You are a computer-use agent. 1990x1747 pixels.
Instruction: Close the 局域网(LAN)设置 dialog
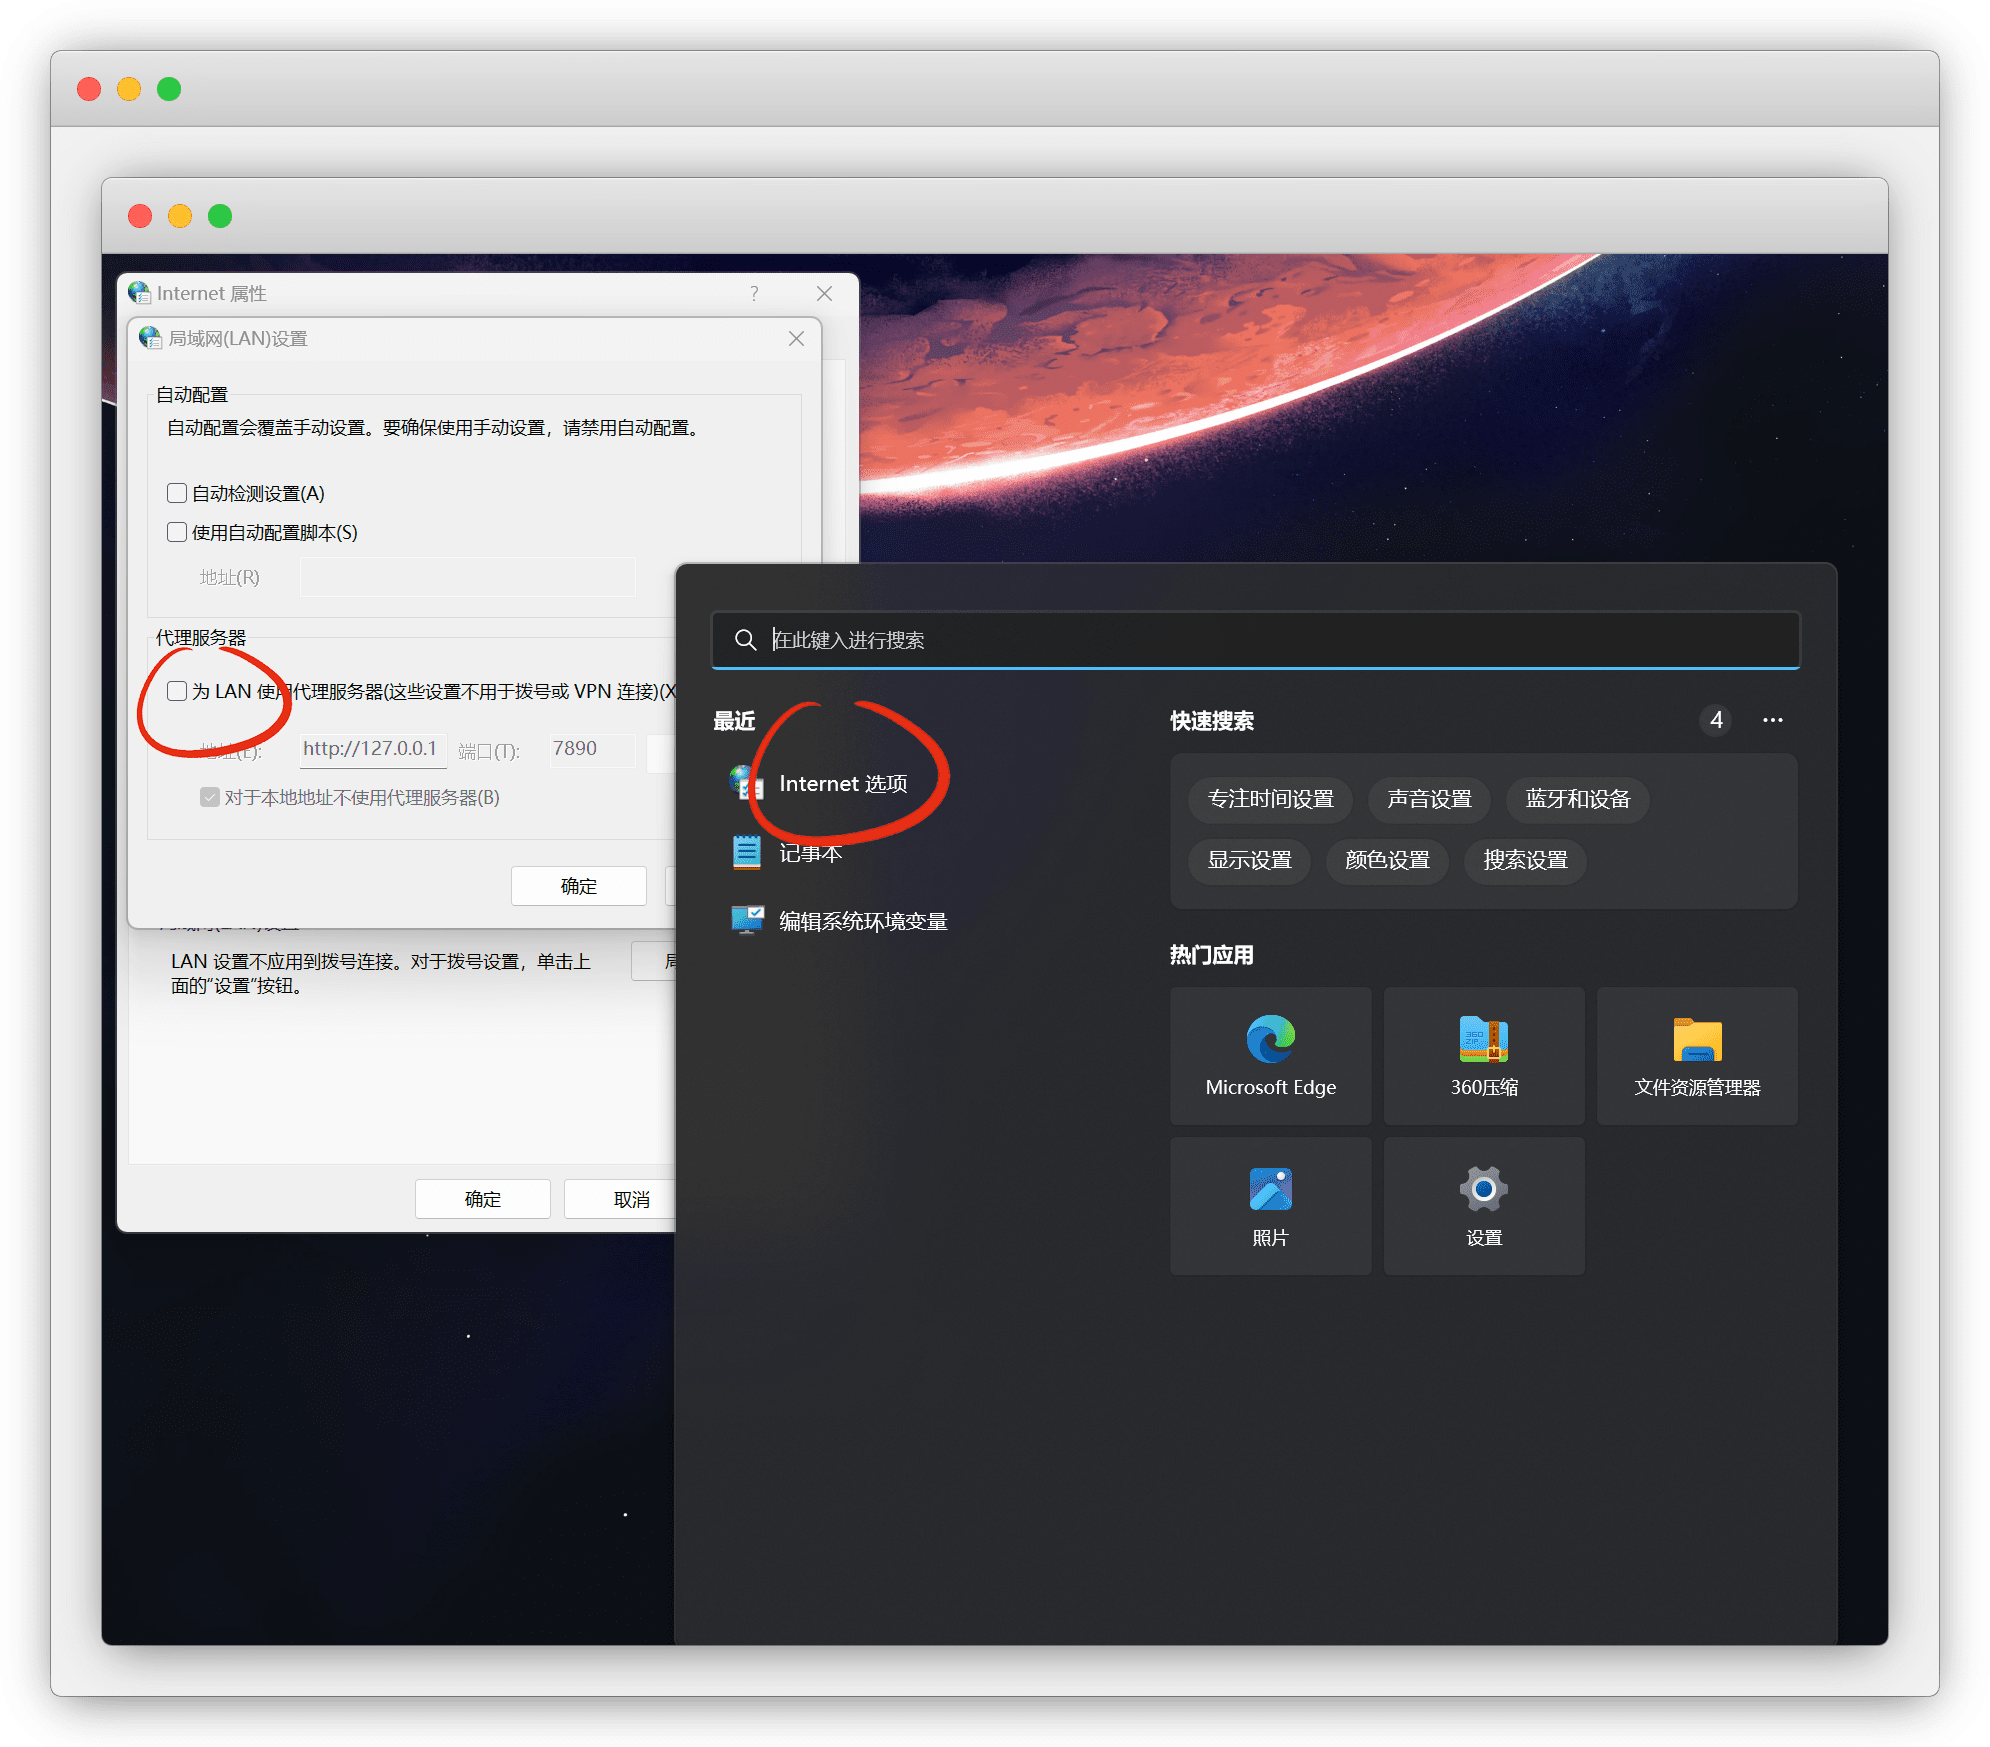coord(796,339)
